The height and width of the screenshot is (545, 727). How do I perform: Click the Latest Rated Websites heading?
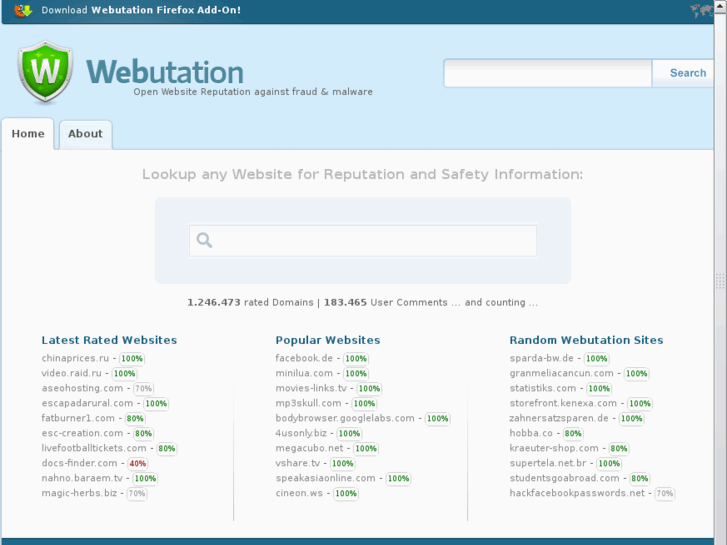pyautogui.click(x=109, y=340)
